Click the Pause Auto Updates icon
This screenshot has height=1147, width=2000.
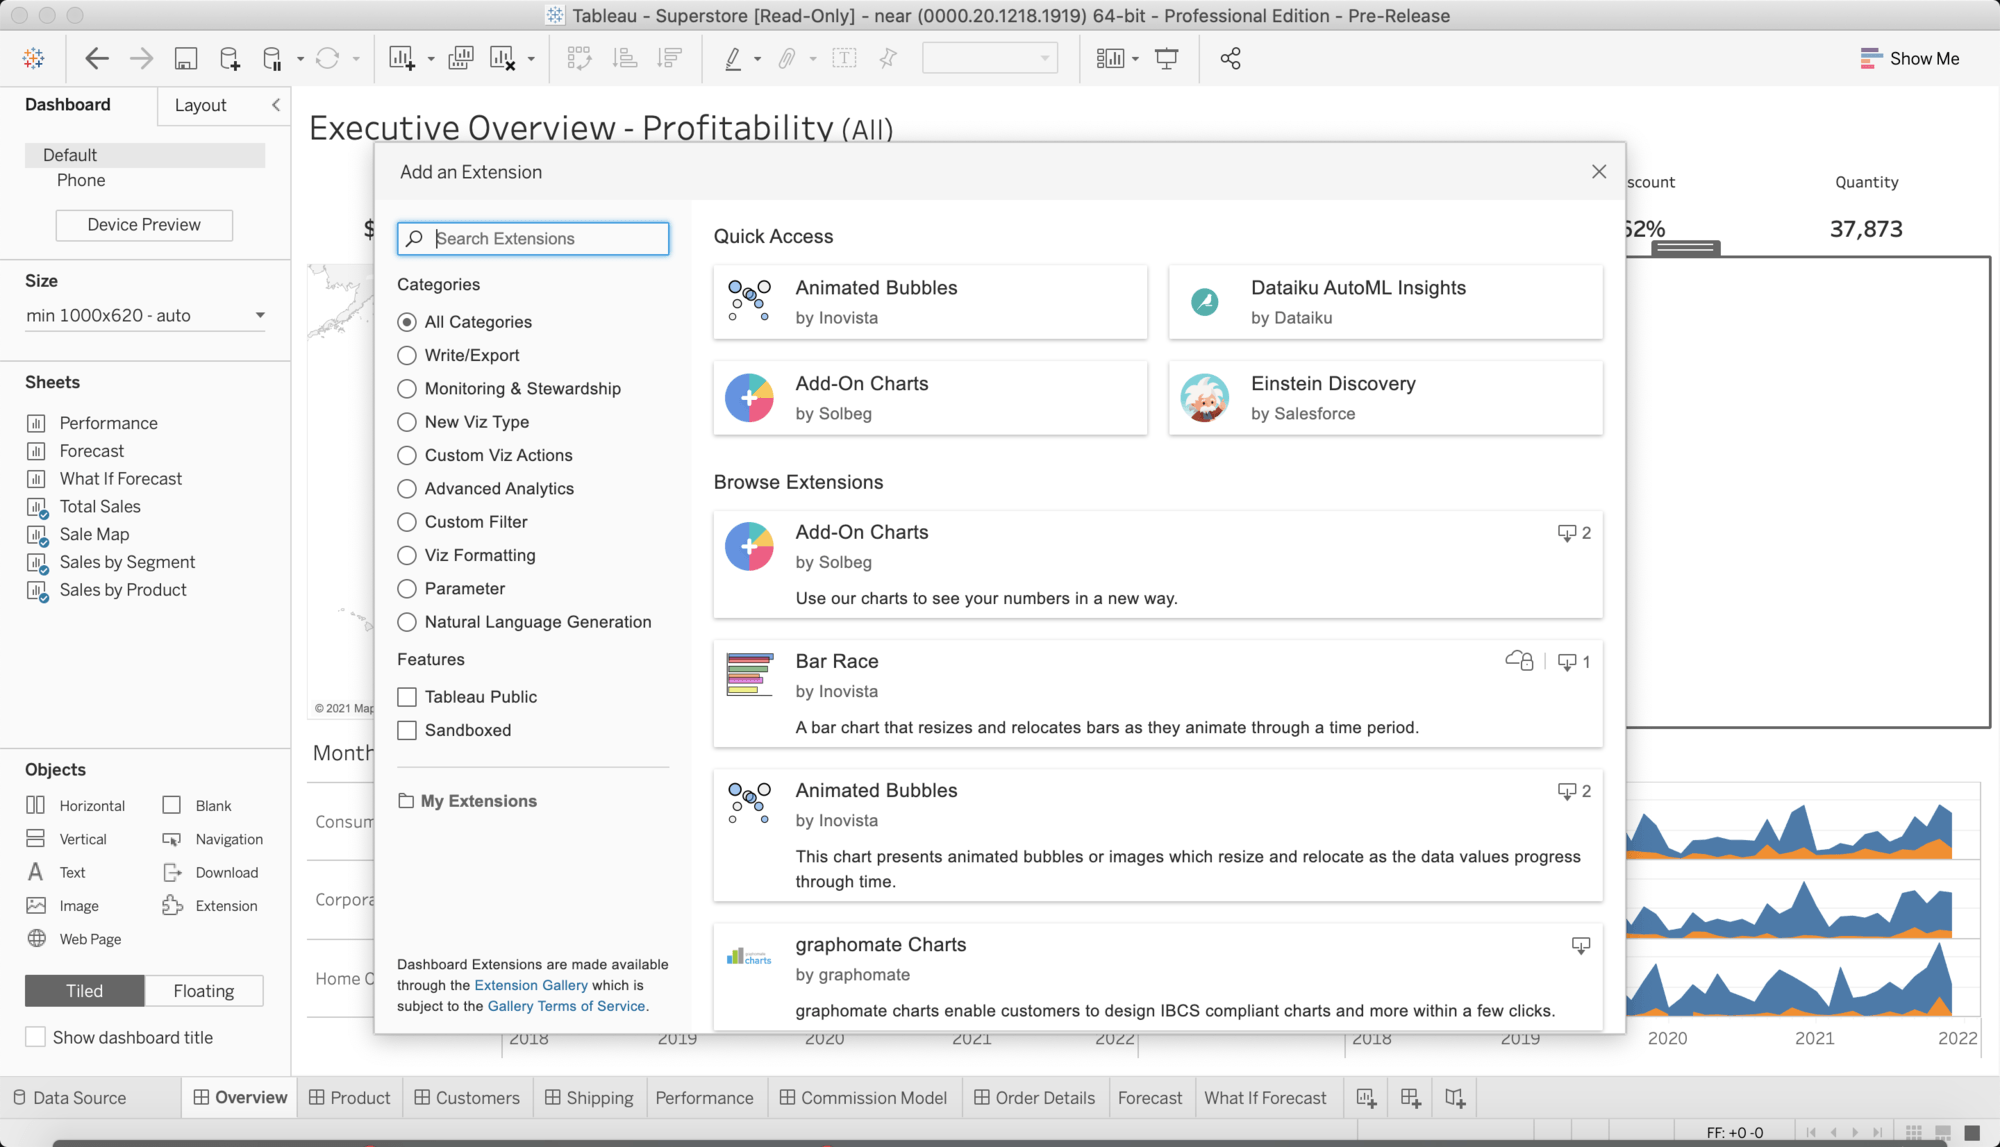pyautogui.click(x=272, y=58)
